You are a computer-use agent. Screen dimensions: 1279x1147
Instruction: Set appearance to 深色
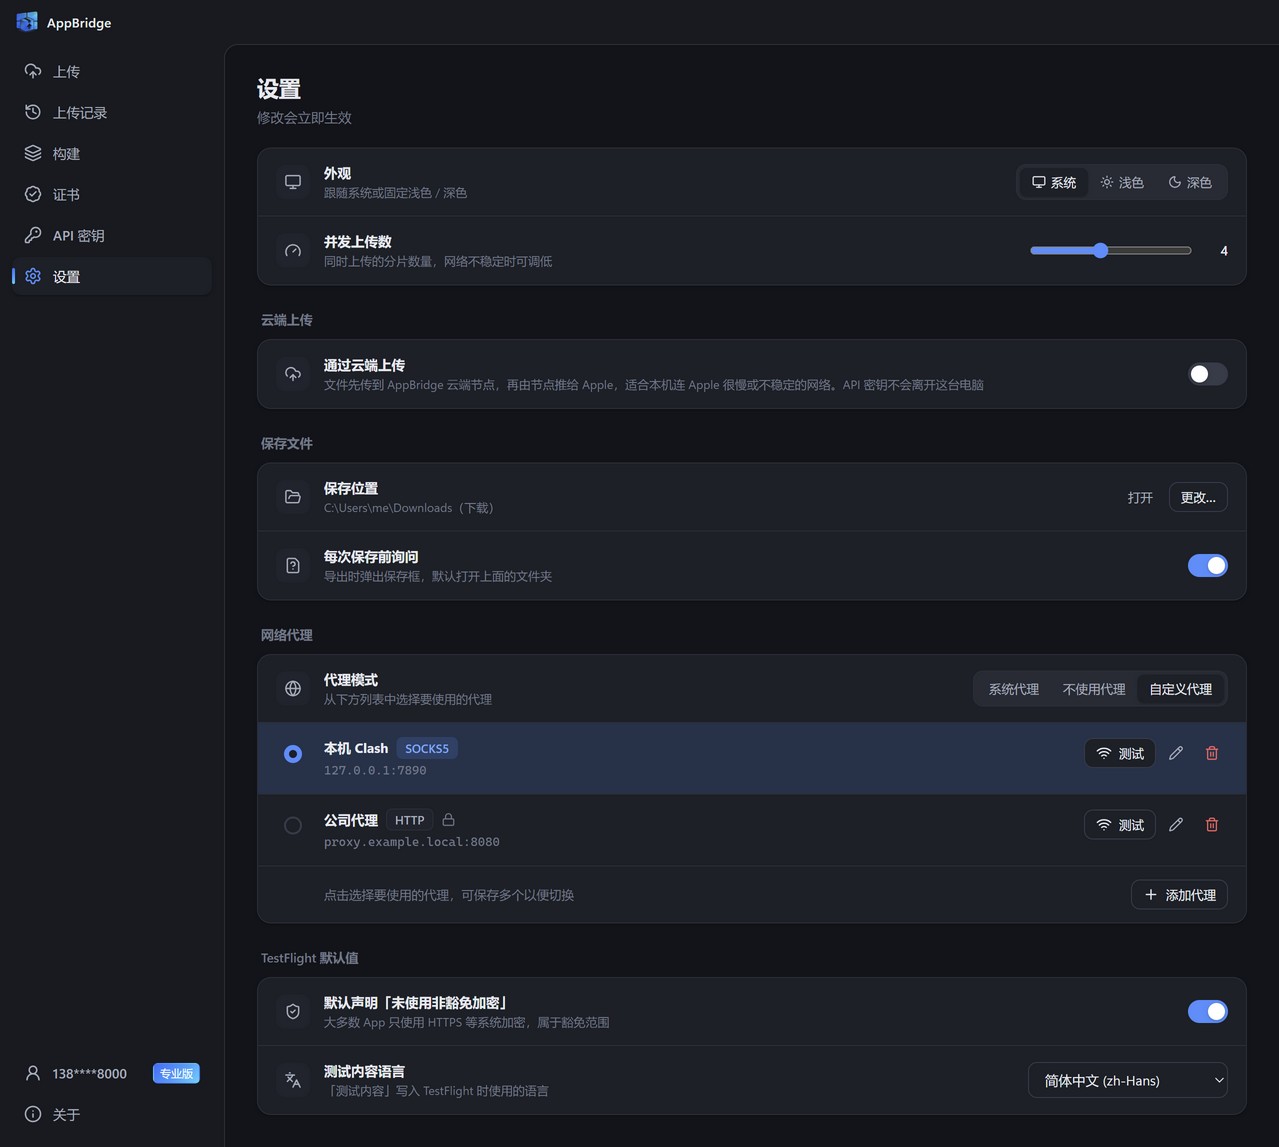[1190, 182]
